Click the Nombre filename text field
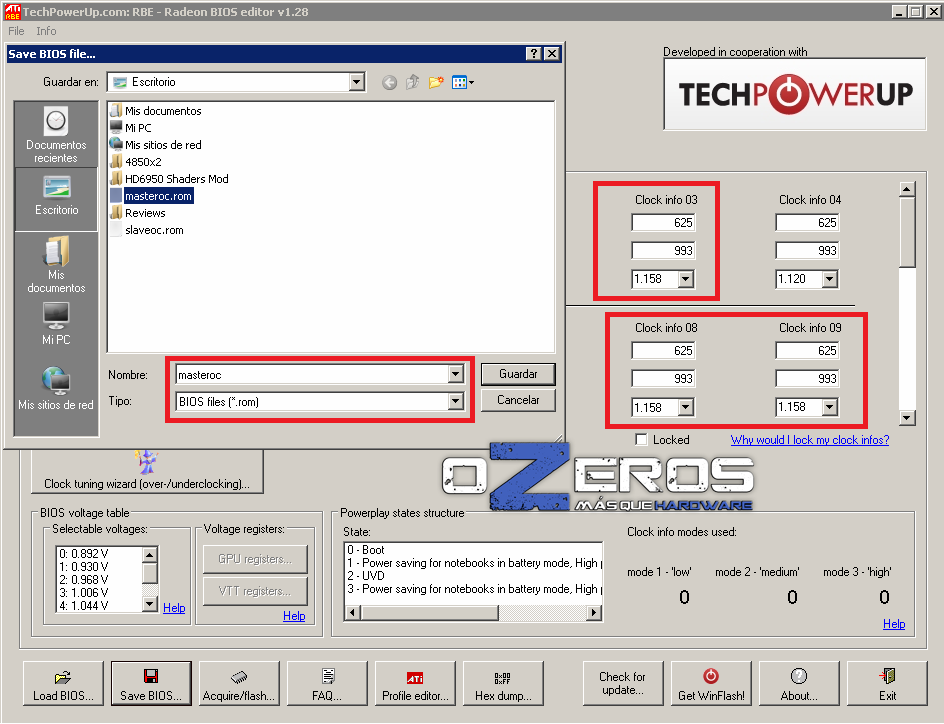This screenshot has height=724, width=944. click(312, 374)
